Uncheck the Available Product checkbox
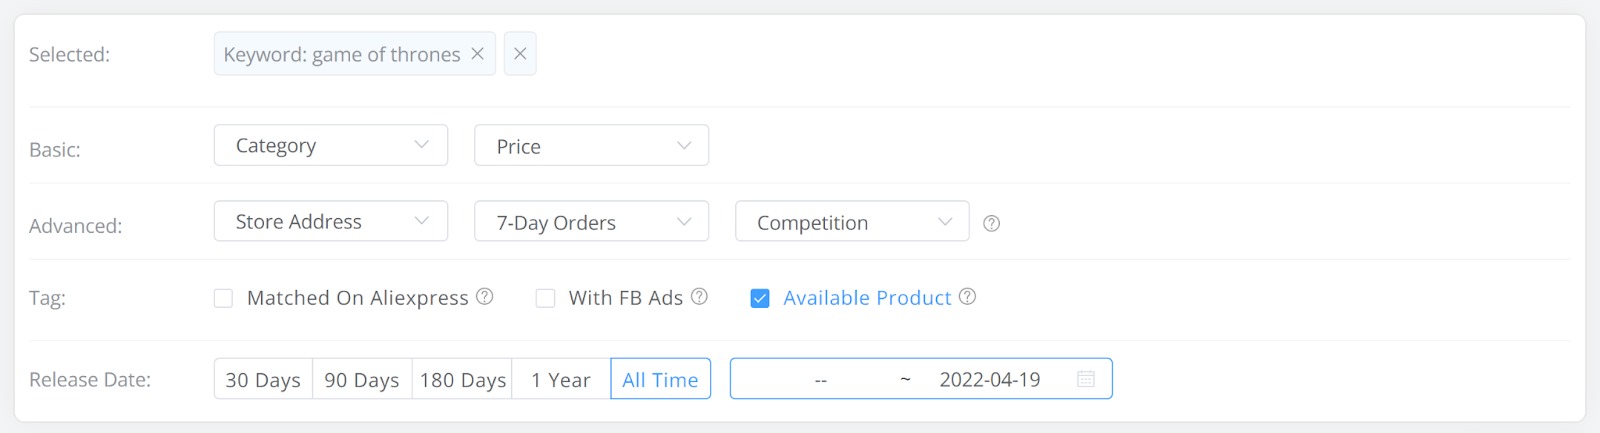1600x433 pixels. pyautogui.click(x=760, y=298)
